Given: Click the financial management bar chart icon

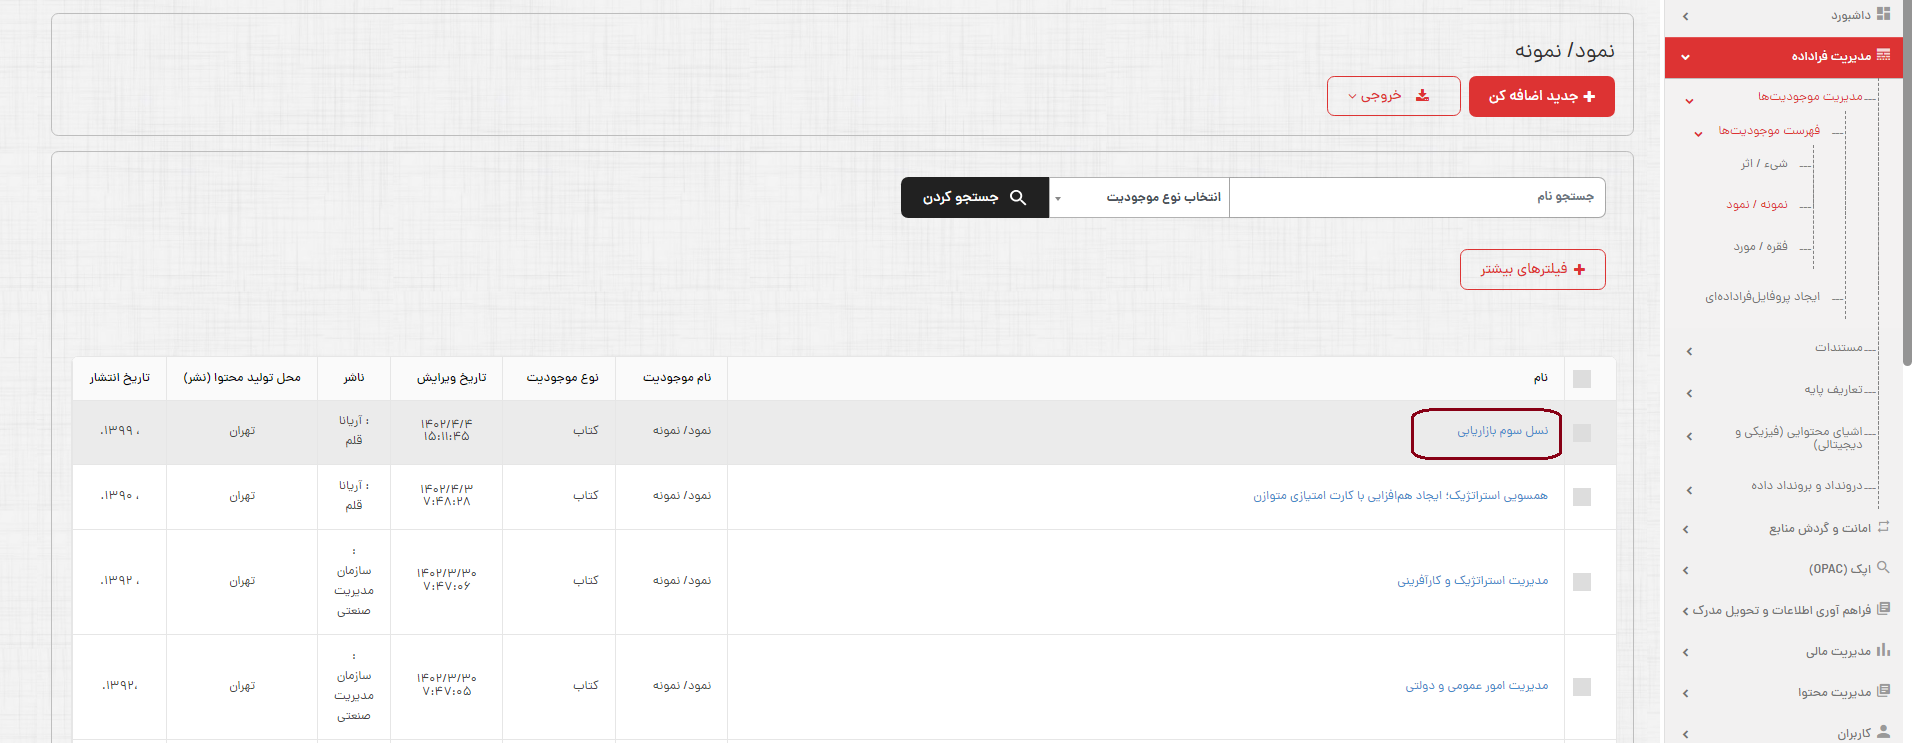Looking at the screenshot, I should coord(1883,650).
